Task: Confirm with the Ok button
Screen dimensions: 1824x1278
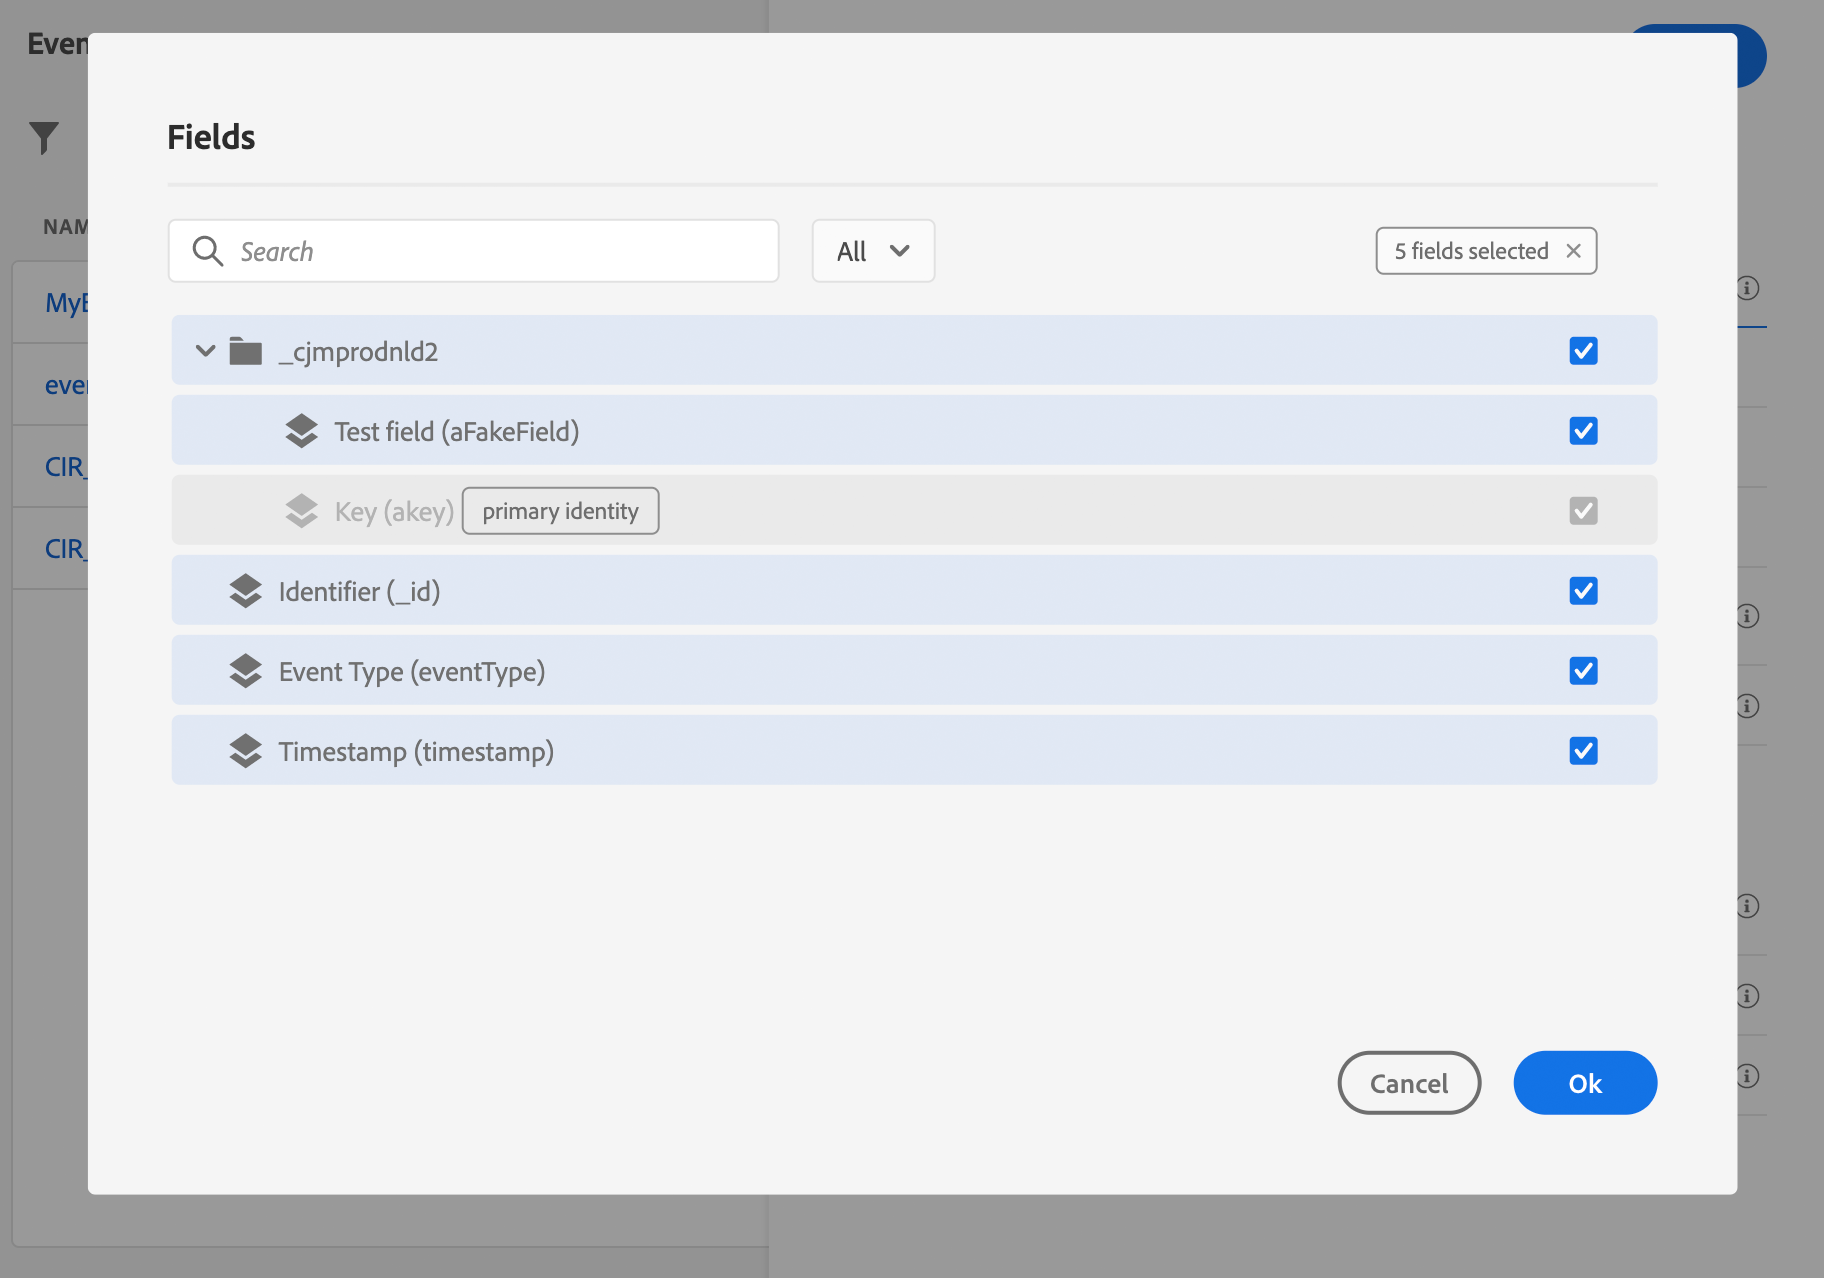Action: point(1585,1083)
